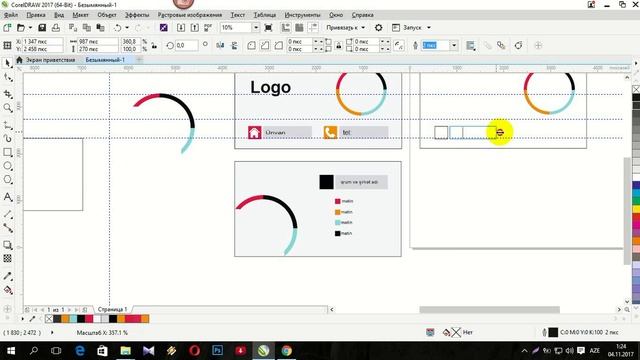The image size is (640, 360).
Task: Click object width field 987 пкс
Action: tap(98, 42)
